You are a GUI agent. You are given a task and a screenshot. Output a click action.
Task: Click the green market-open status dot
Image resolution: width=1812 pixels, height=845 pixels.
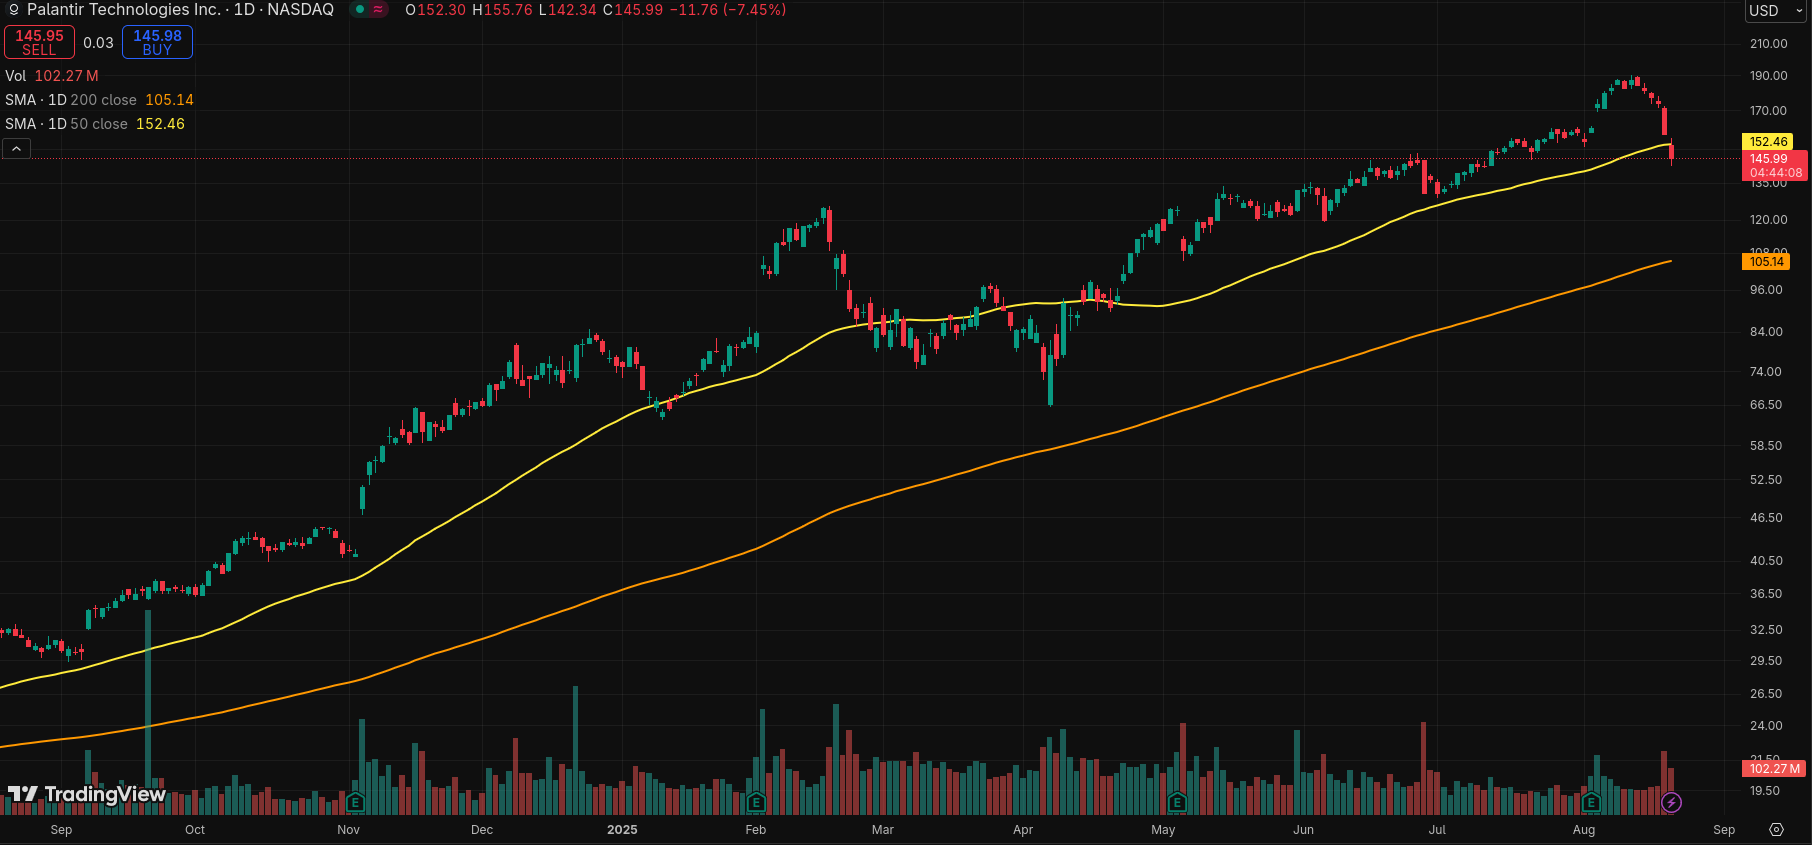[360, 10]
